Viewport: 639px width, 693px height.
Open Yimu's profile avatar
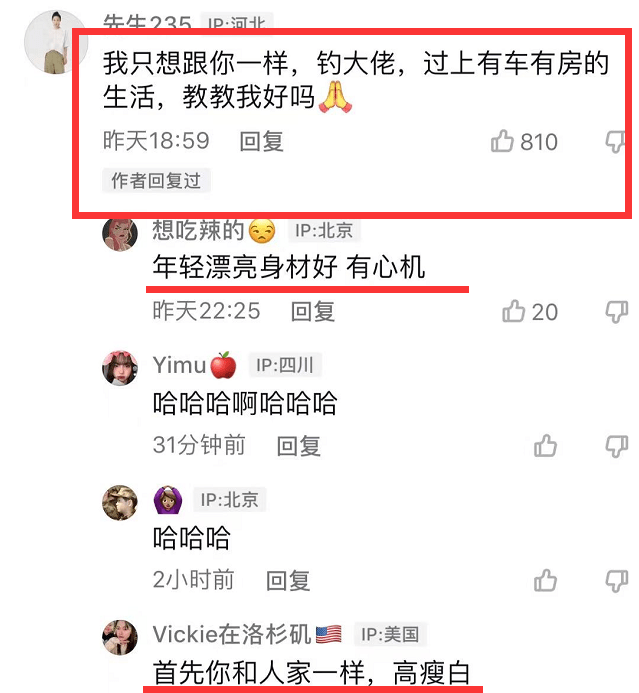[120, 368]
